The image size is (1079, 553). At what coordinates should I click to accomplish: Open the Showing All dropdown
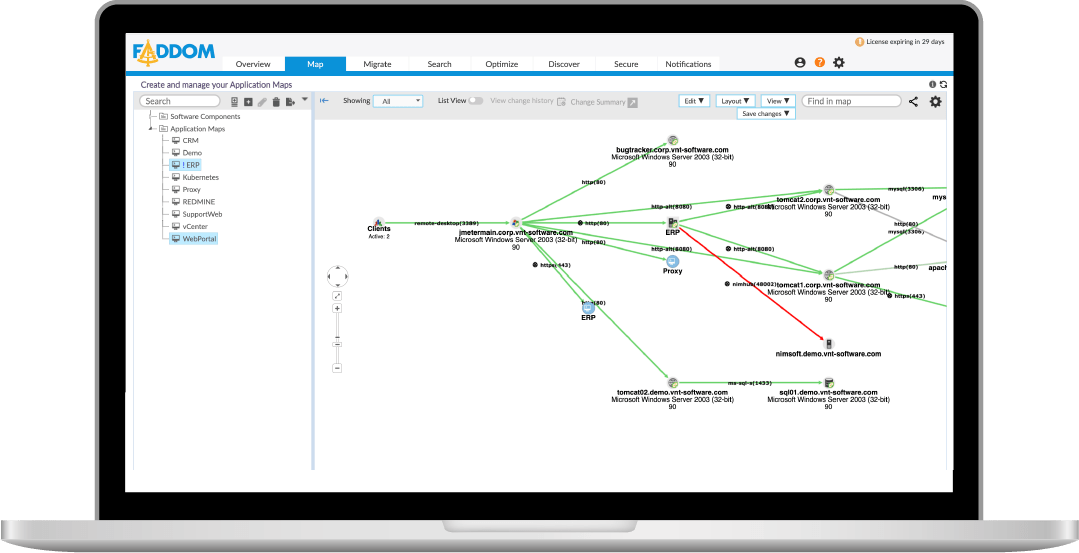398,101
